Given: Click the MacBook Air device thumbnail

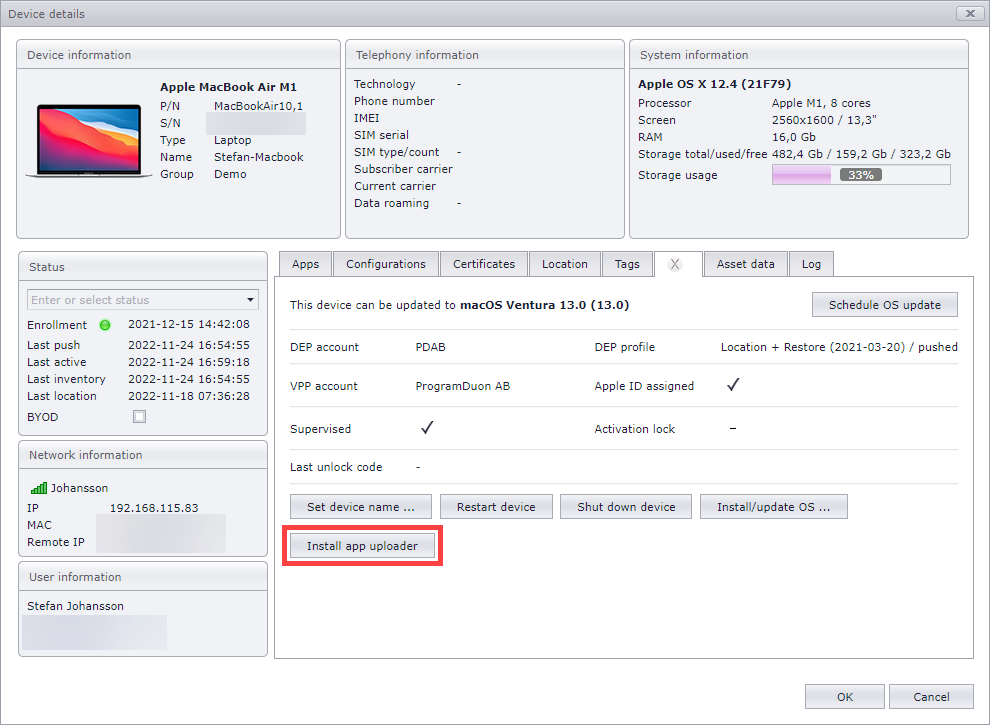Looking at the screenshot, I should click(88, 141).
